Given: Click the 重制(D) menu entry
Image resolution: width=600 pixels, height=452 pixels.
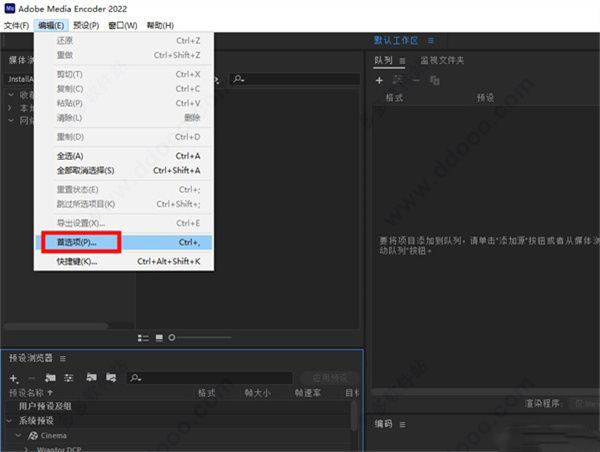Looking at the screenshot, I should 124,137.
